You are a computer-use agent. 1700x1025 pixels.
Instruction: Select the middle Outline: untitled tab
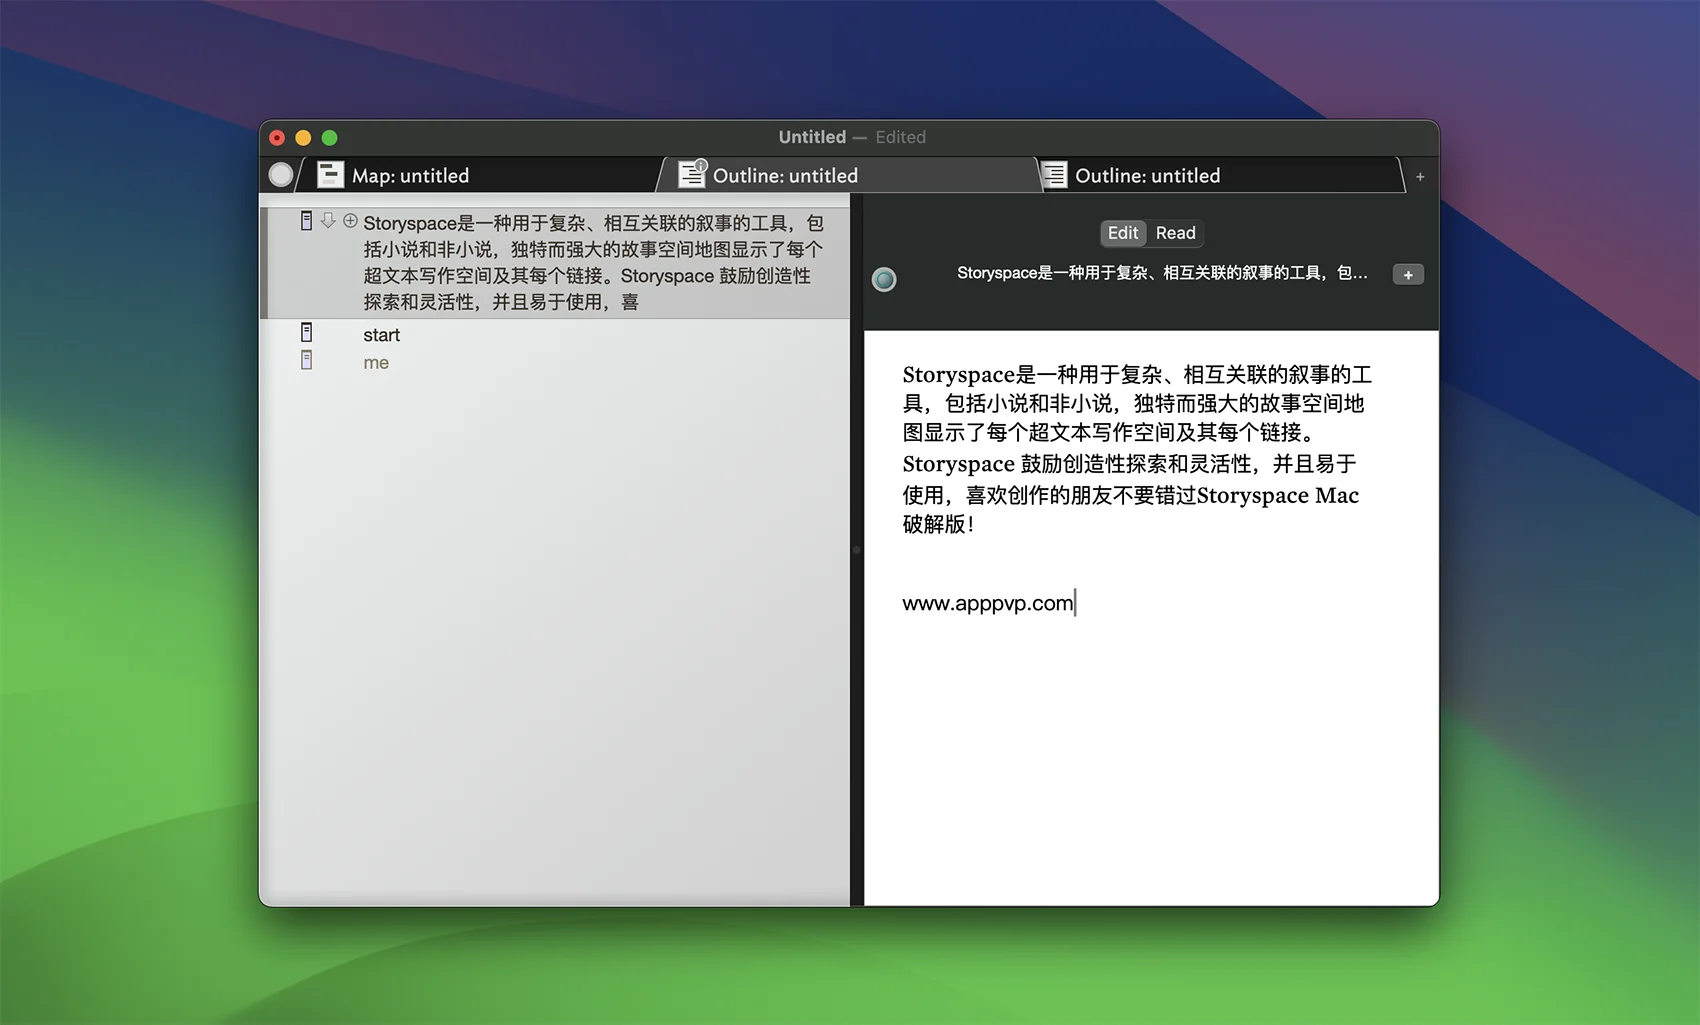pyautogui.click(x=850, y=175)
